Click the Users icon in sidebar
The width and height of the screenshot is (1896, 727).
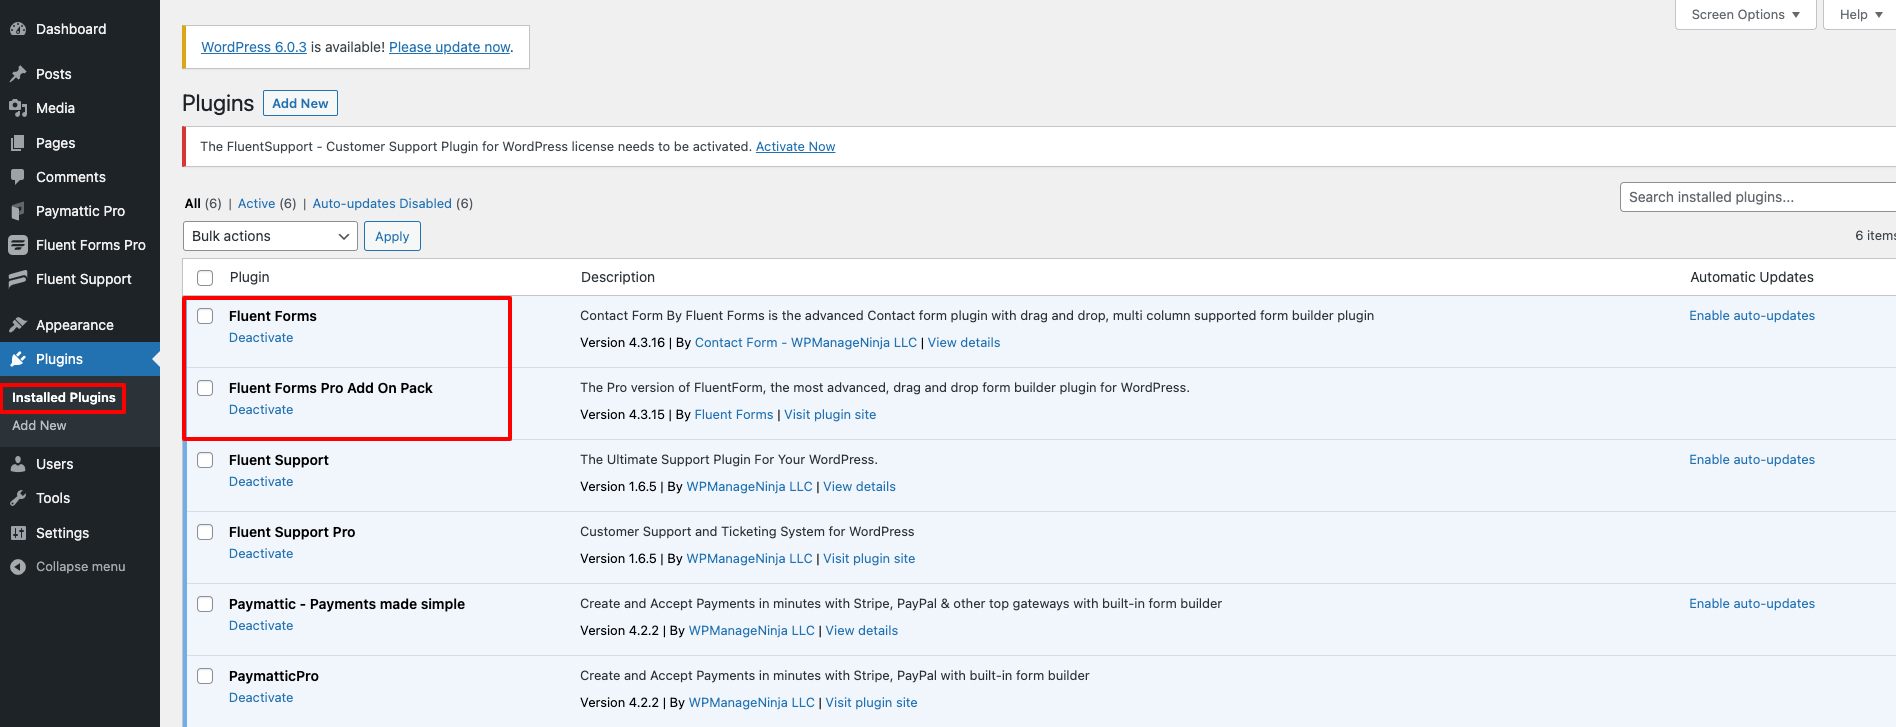pyautogui.click(x=18, y=464)
